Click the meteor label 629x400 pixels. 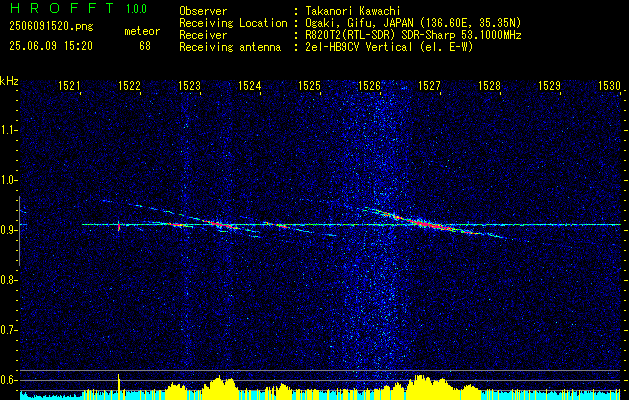coord(142,31)
